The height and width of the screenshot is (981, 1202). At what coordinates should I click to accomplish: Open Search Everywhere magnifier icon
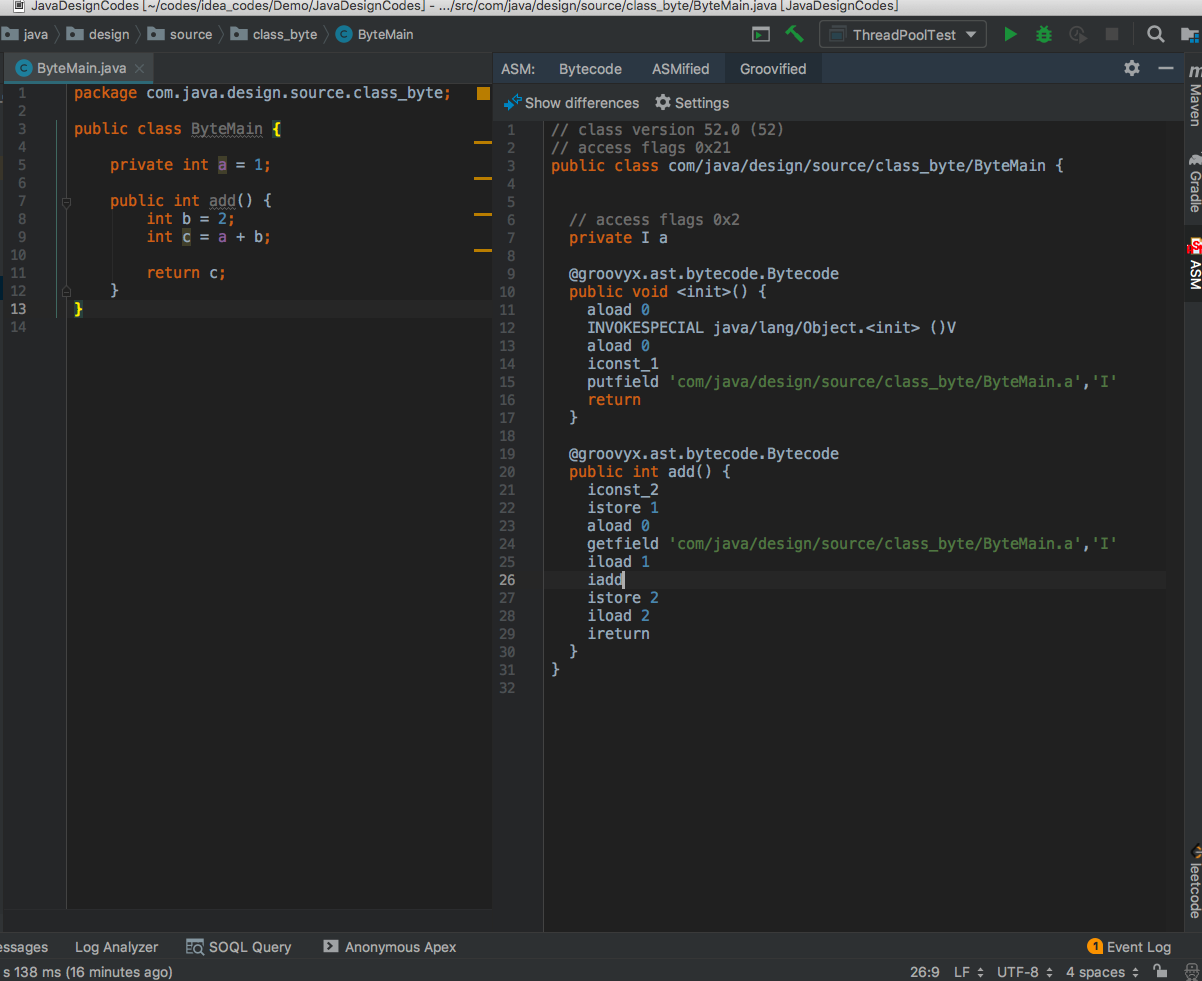[x=1155, y=34]
